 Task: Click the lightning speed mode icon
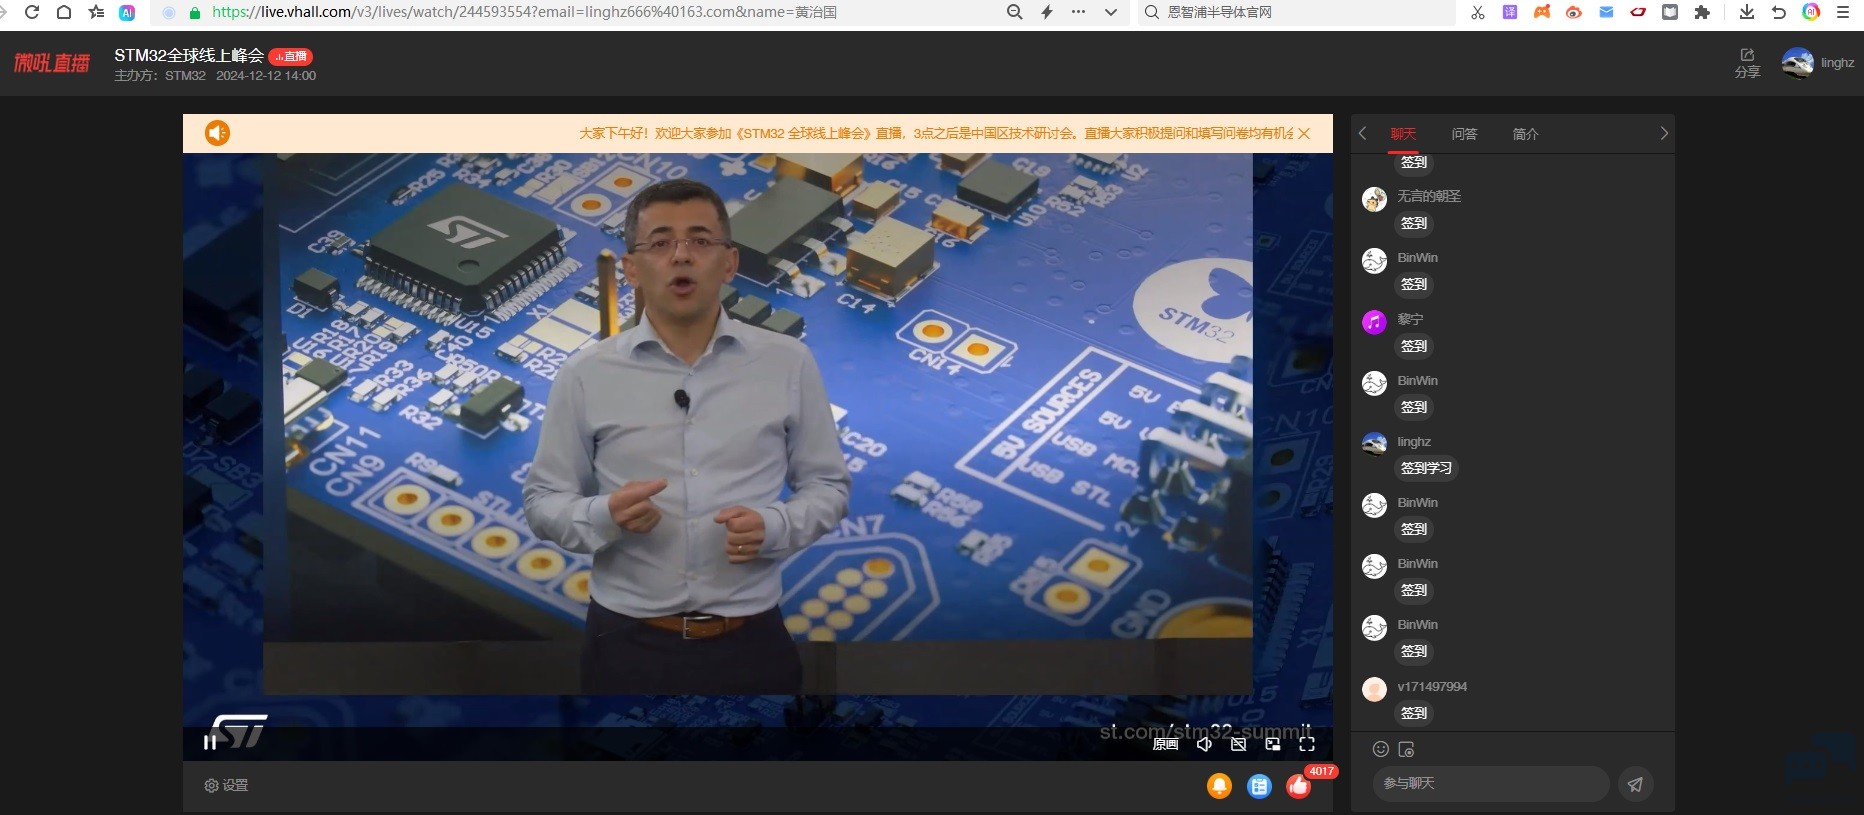click(x=1047, y=12)
